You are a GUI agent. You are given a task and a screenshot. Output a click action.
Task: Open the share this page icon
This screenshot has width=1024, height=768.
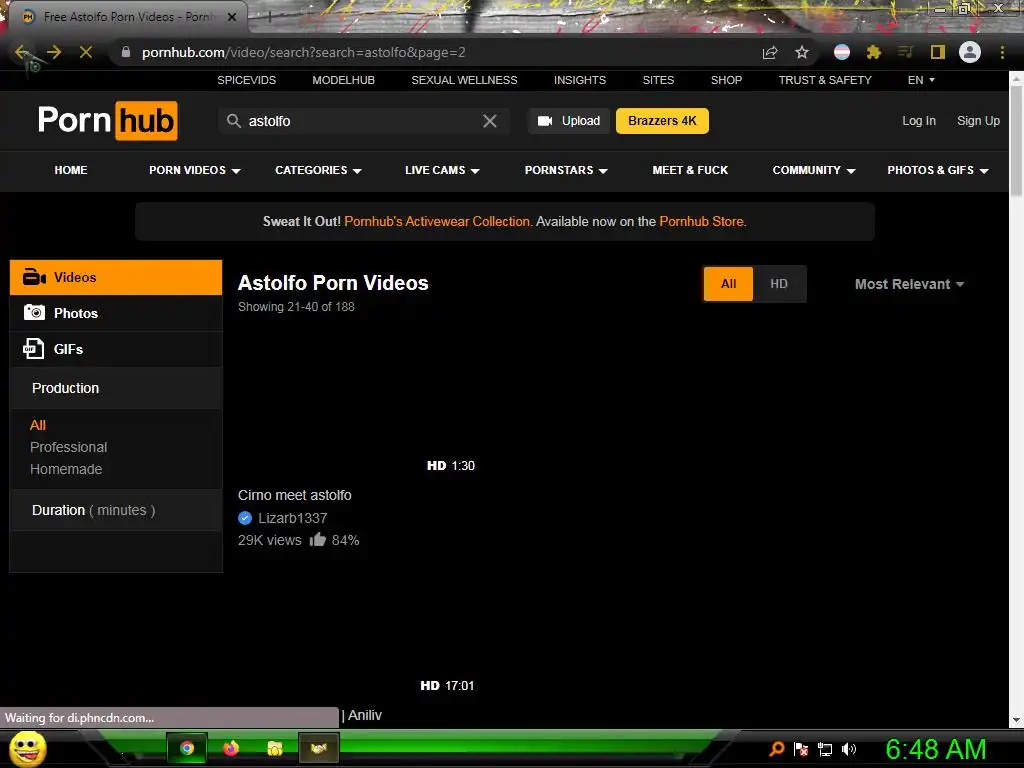pos(770,52)
